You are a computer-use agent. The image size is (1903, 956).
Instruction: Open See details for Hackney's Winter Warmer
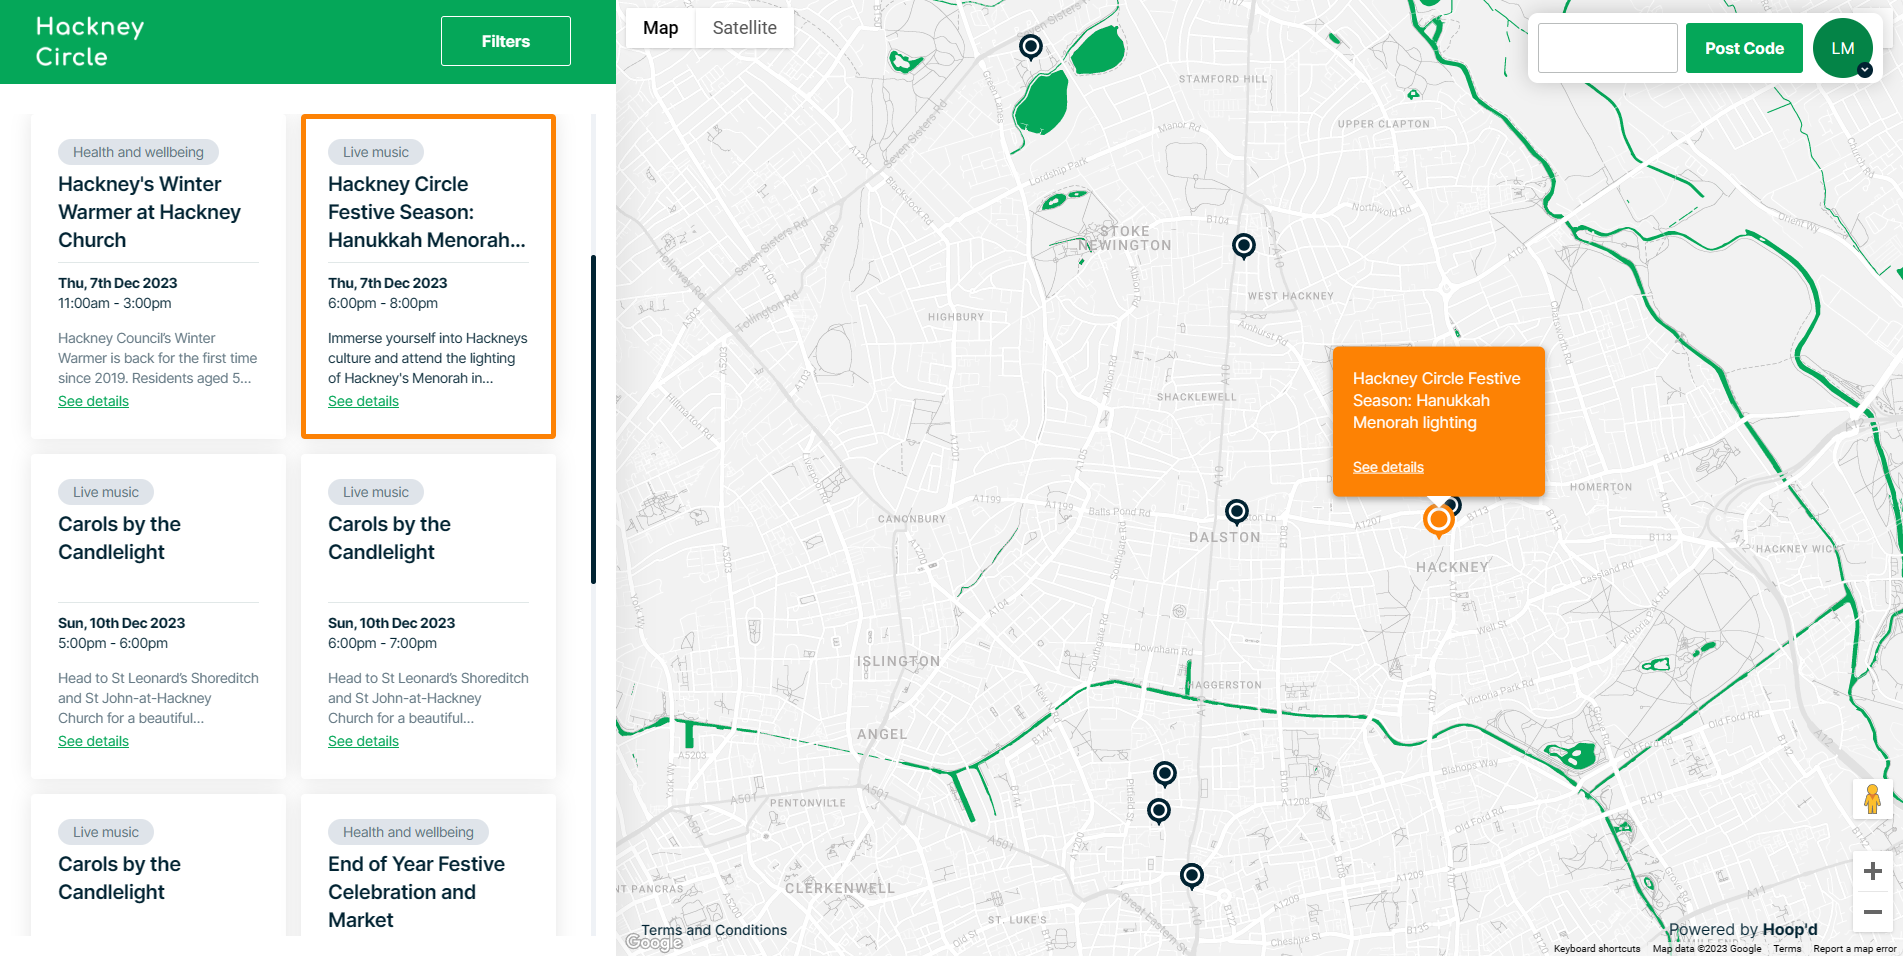pos(93,401)
